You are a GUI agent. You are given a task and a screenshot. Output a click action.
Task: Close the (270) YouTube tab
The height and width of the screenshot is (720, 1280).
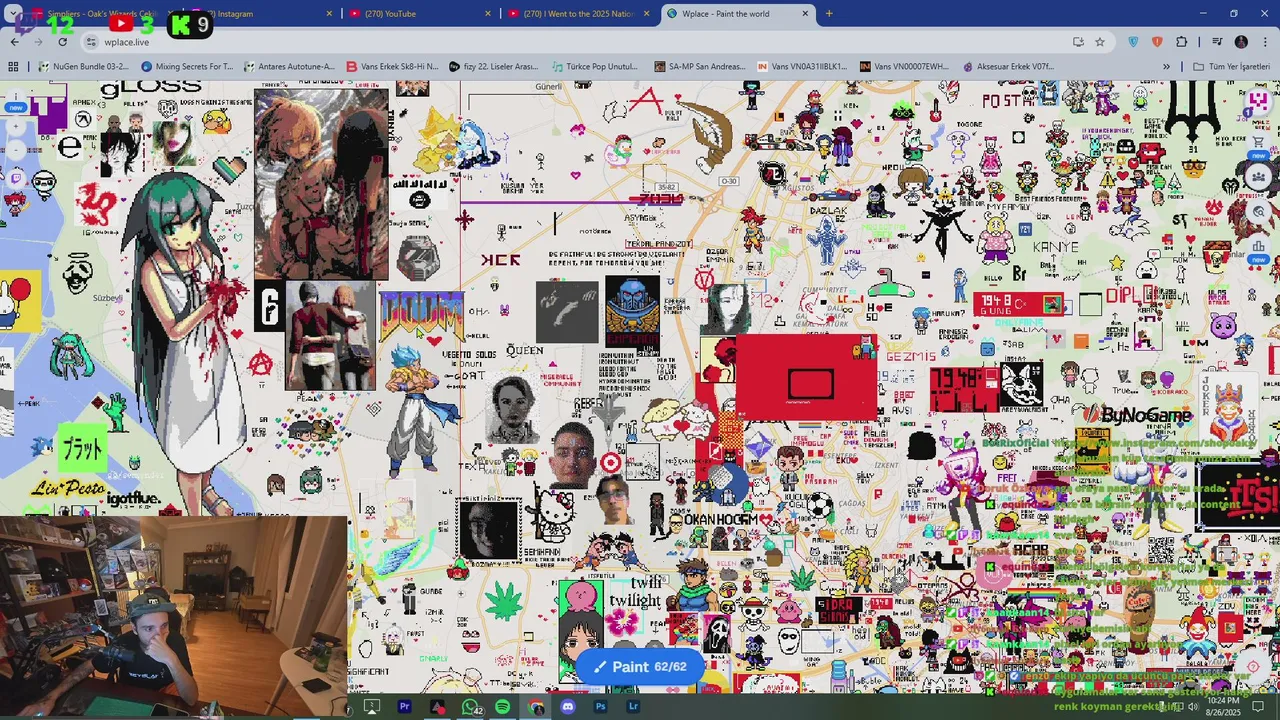coord(488,14)
